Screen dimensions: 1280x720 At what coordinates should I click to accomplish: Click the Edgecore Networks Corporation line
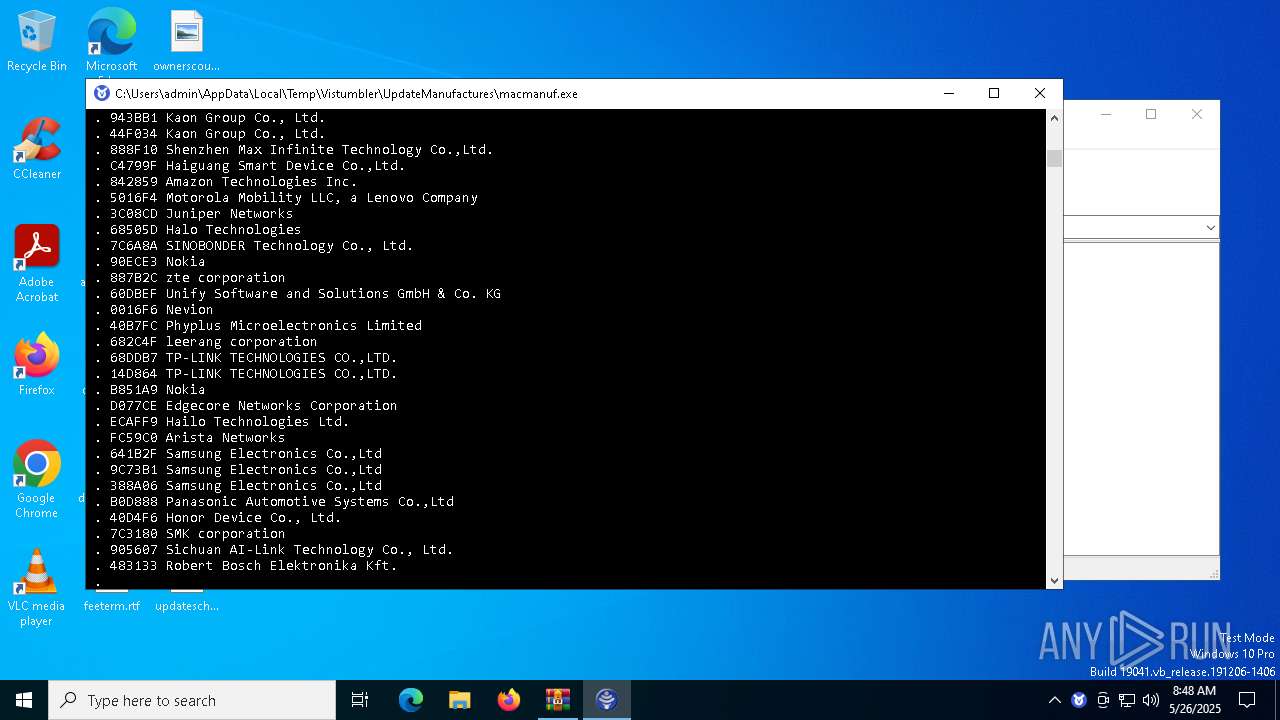pyautogui.click(x=246, y=406)
